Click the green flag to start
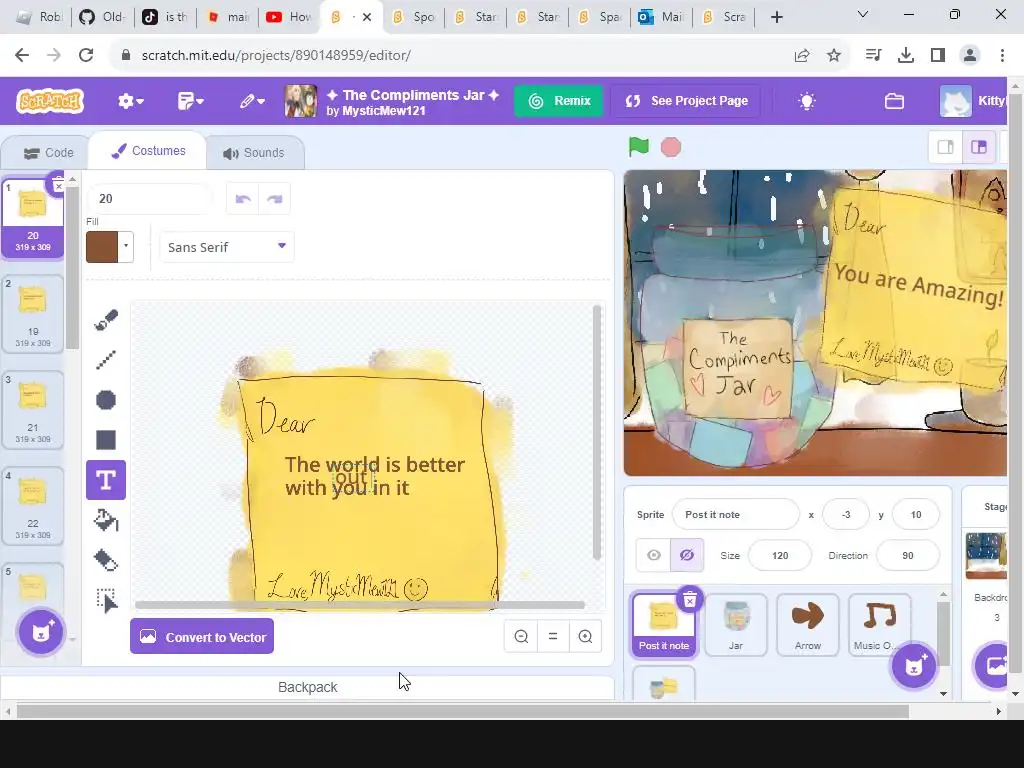The image size is (1024, 768). [639, 147]
